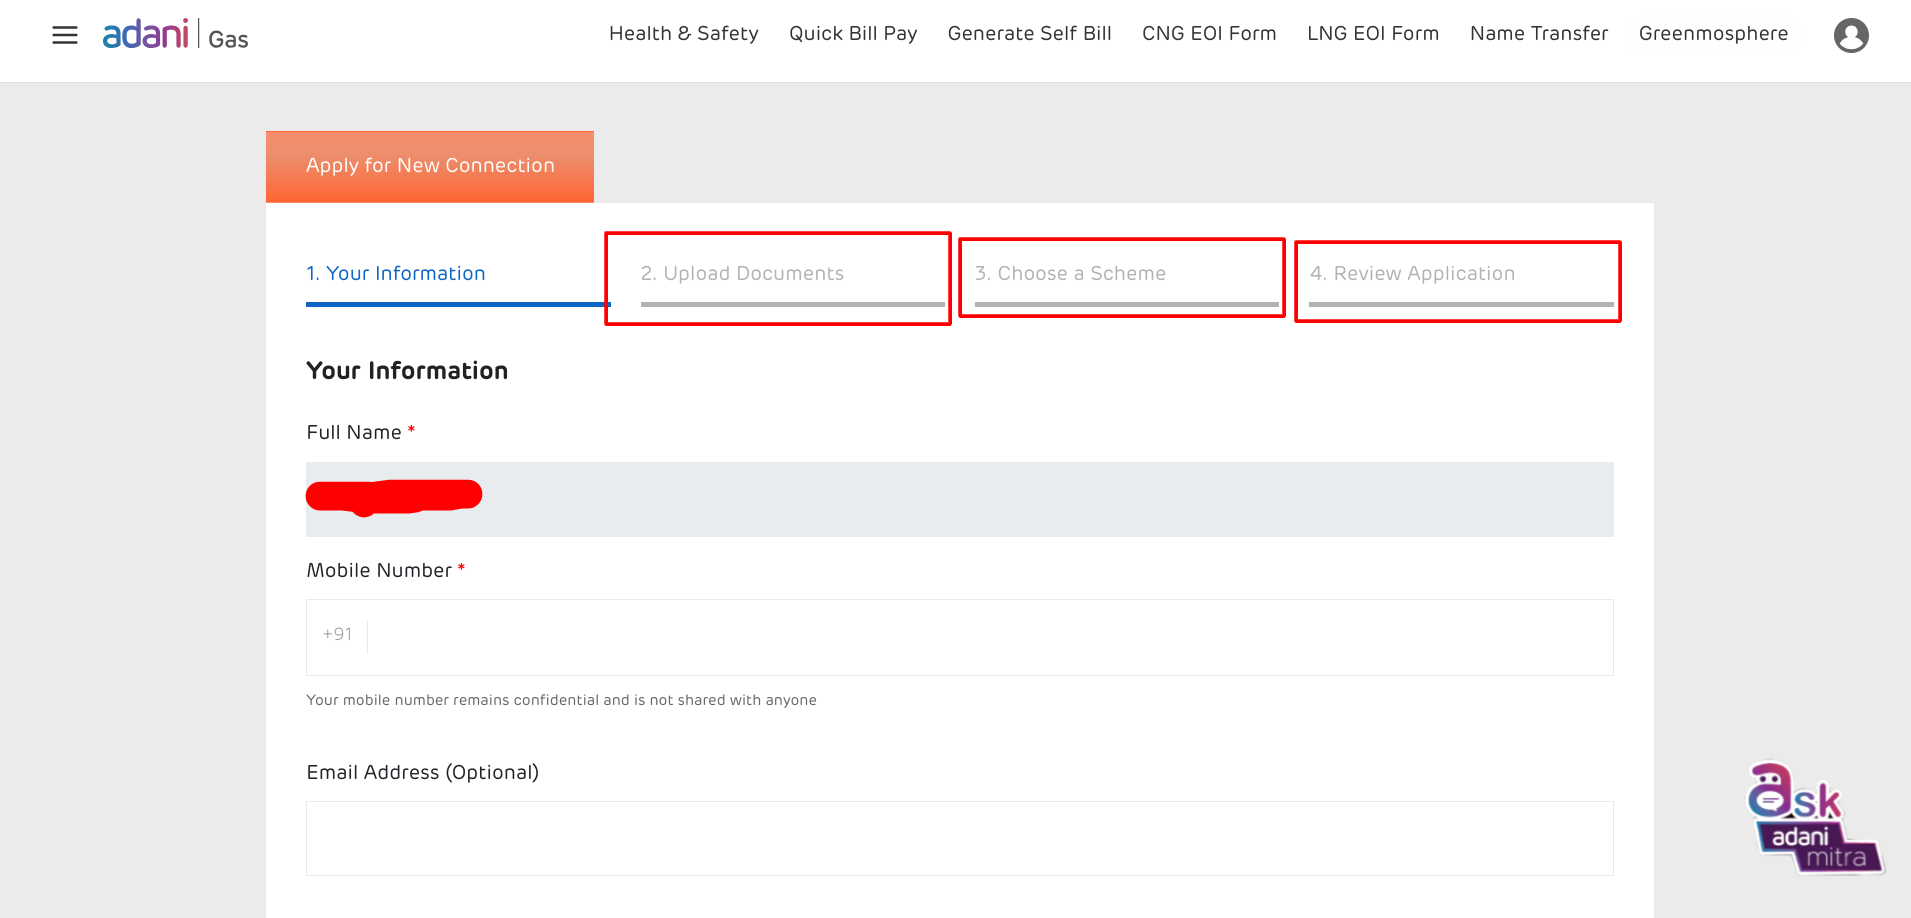This screenshot has height=918, width=1911.
Task: Go to Quick Bill Pay
Action: coord(852,34)
